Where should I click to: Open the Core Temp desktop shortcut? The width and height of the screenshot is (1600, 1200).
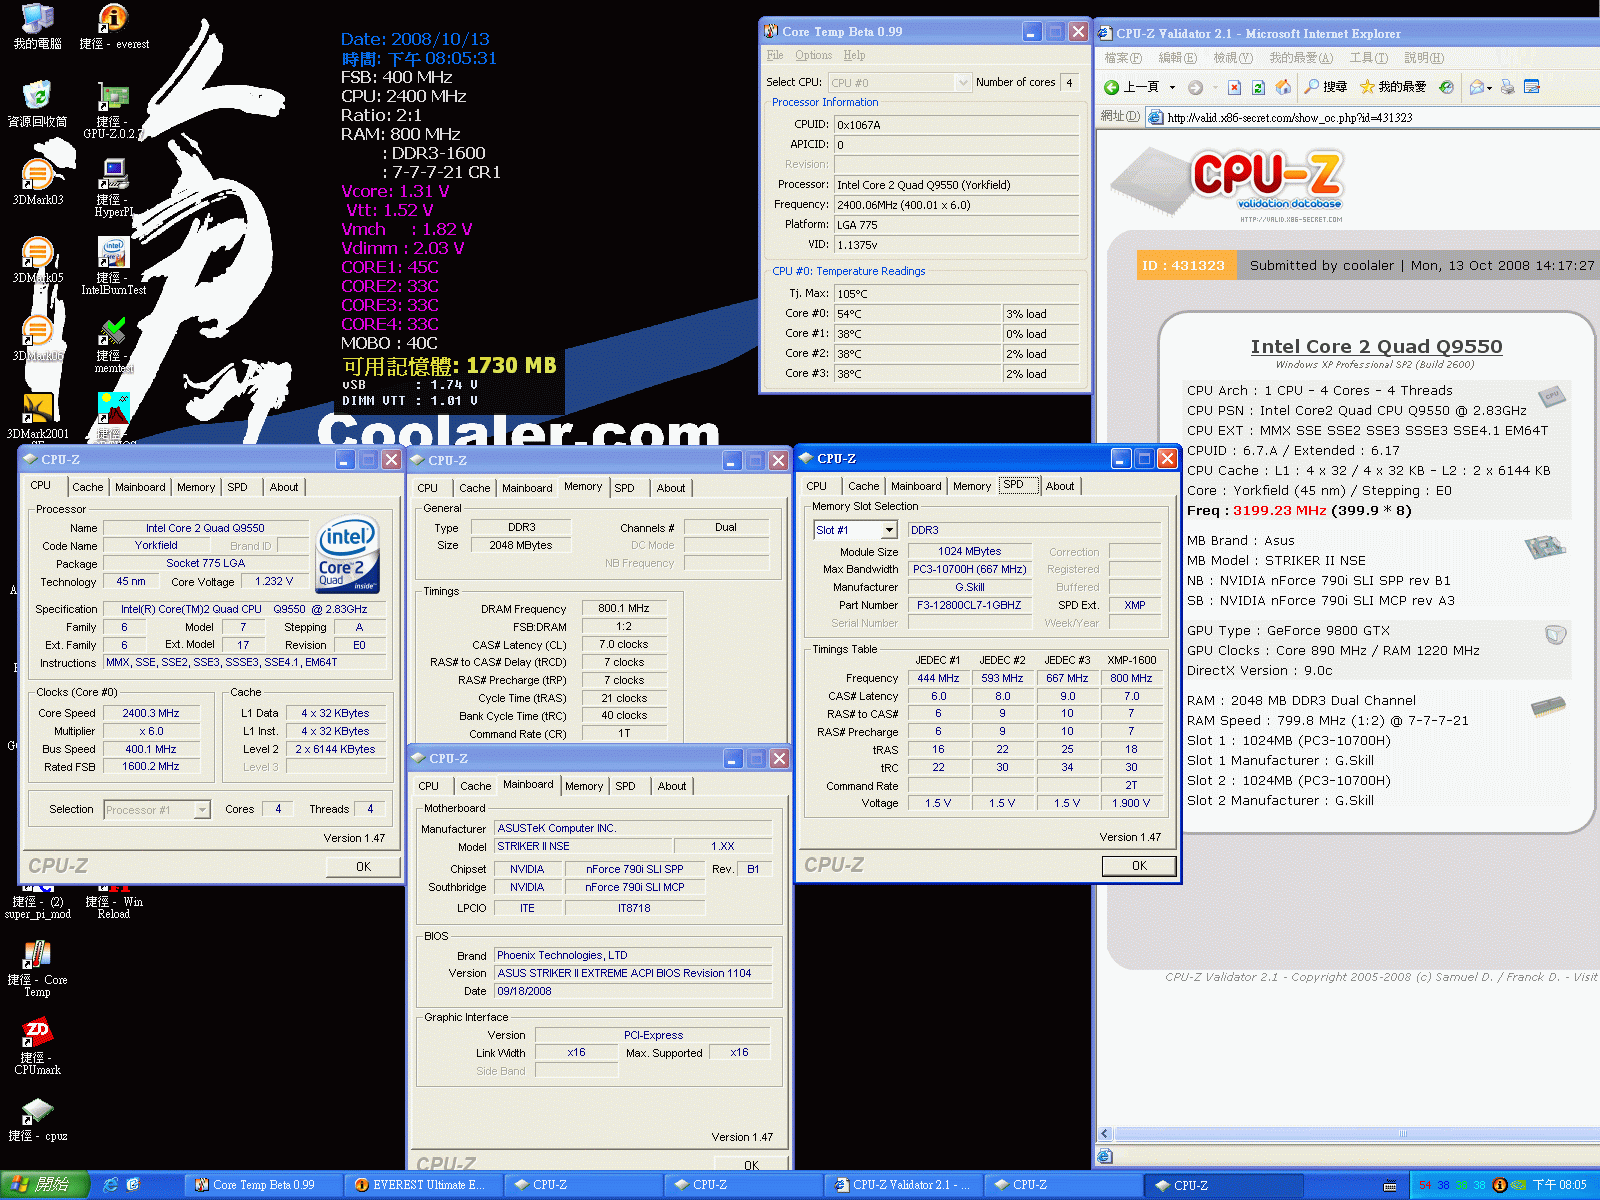(37, 969)
